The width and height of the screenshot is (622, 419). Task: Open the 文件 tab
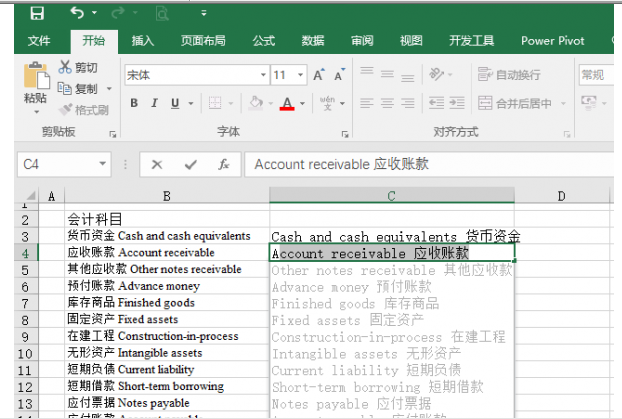tap(39, 40)
